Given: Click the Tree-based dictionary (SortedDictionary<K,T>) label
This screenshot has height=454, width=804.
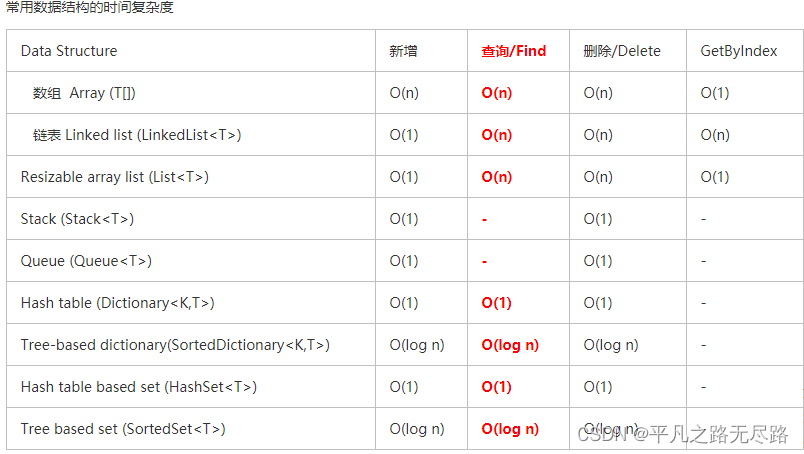Looking at the screenshot, I should pyautogui.click(x=175, y=345).
